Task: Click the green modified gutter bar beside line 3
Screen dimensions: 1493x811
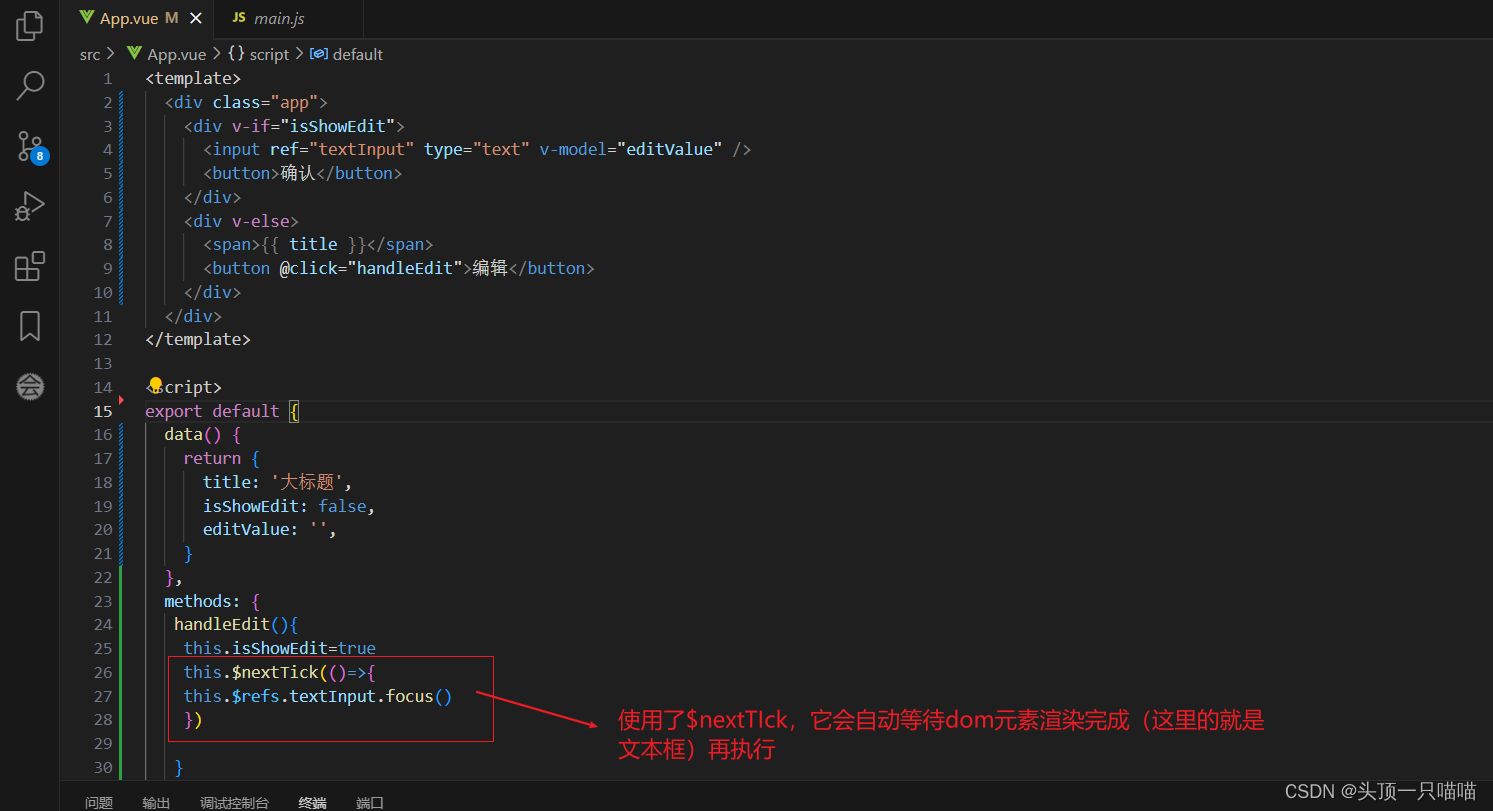Action: point(120,125)
